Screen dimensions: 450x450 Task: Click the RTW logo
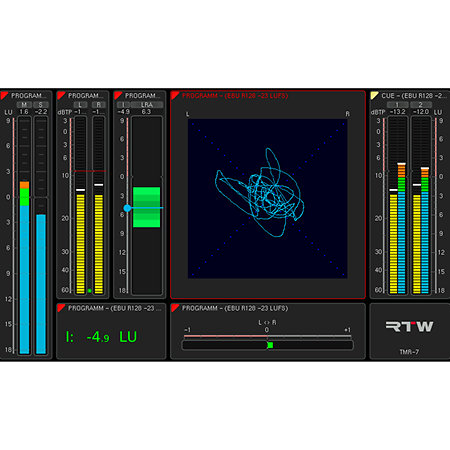coord(409,326)
